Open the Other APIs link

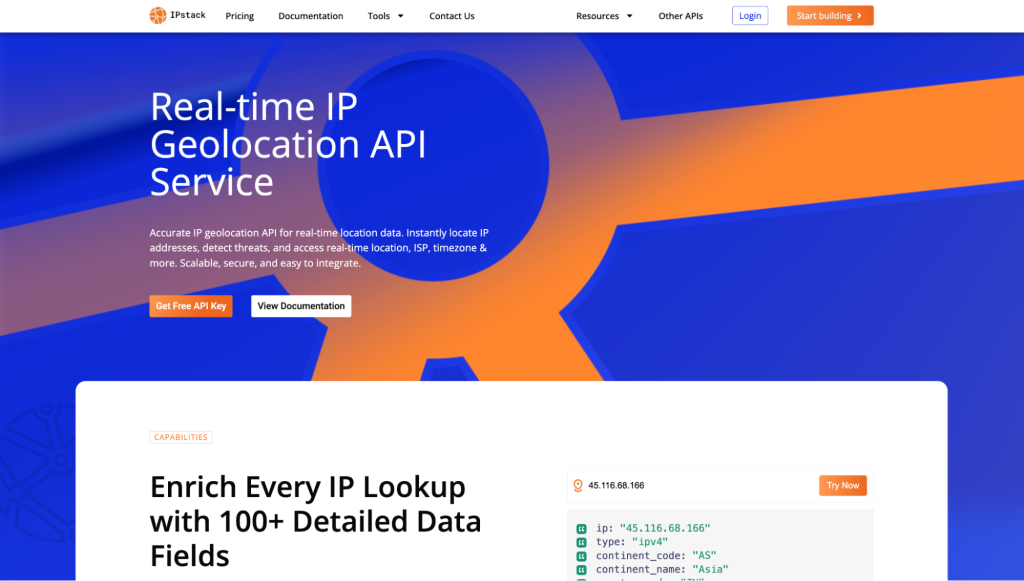680,16
